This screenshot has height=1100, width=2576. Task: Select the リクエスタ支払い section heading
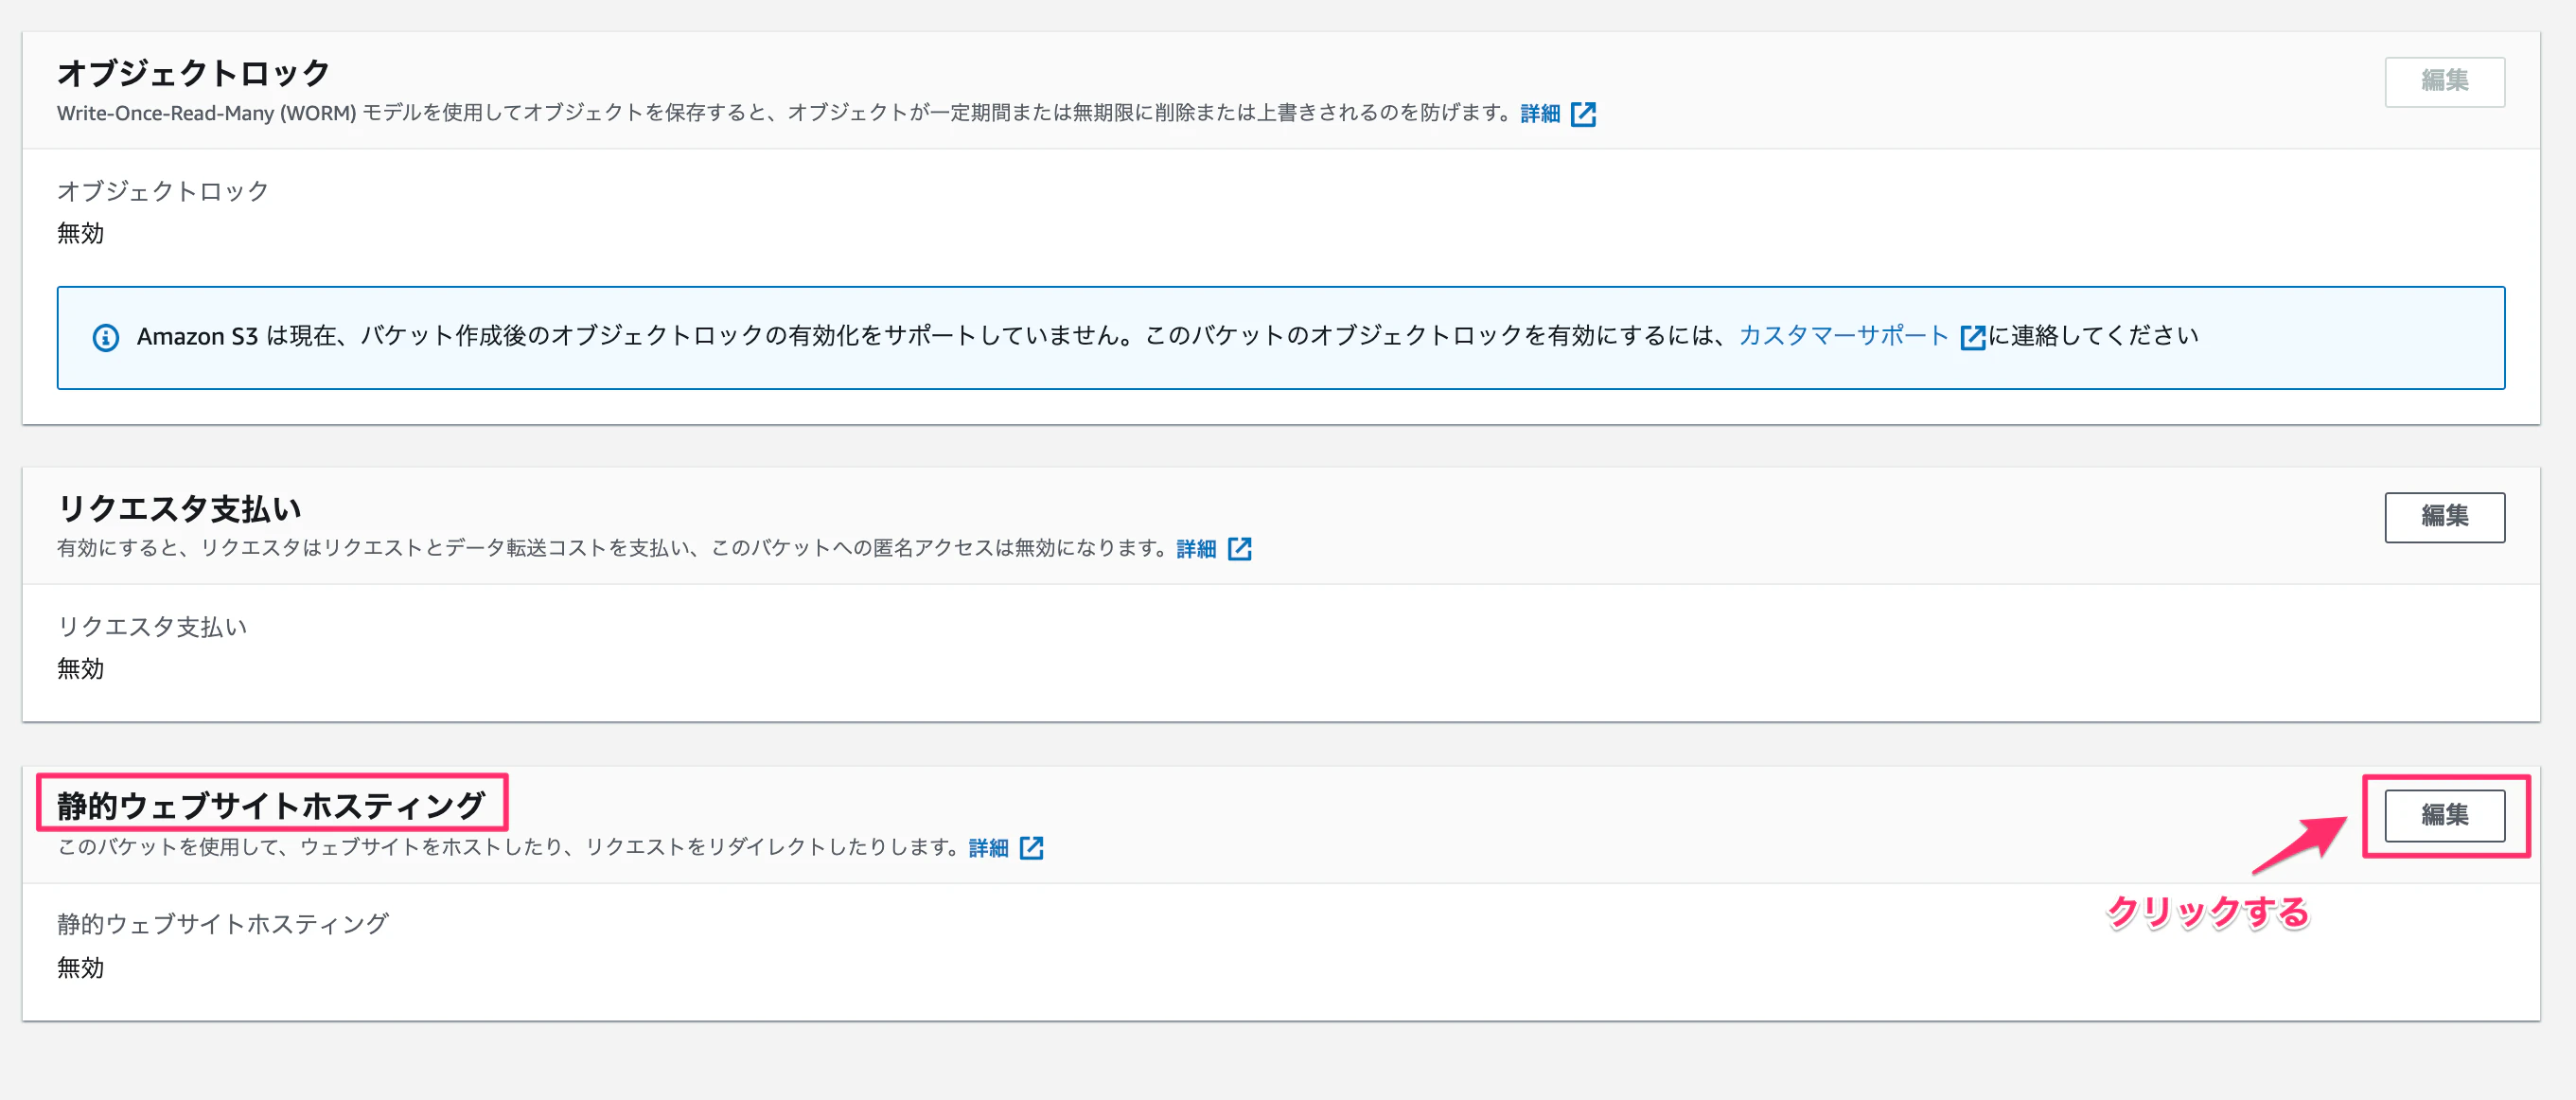click(179, 508)
